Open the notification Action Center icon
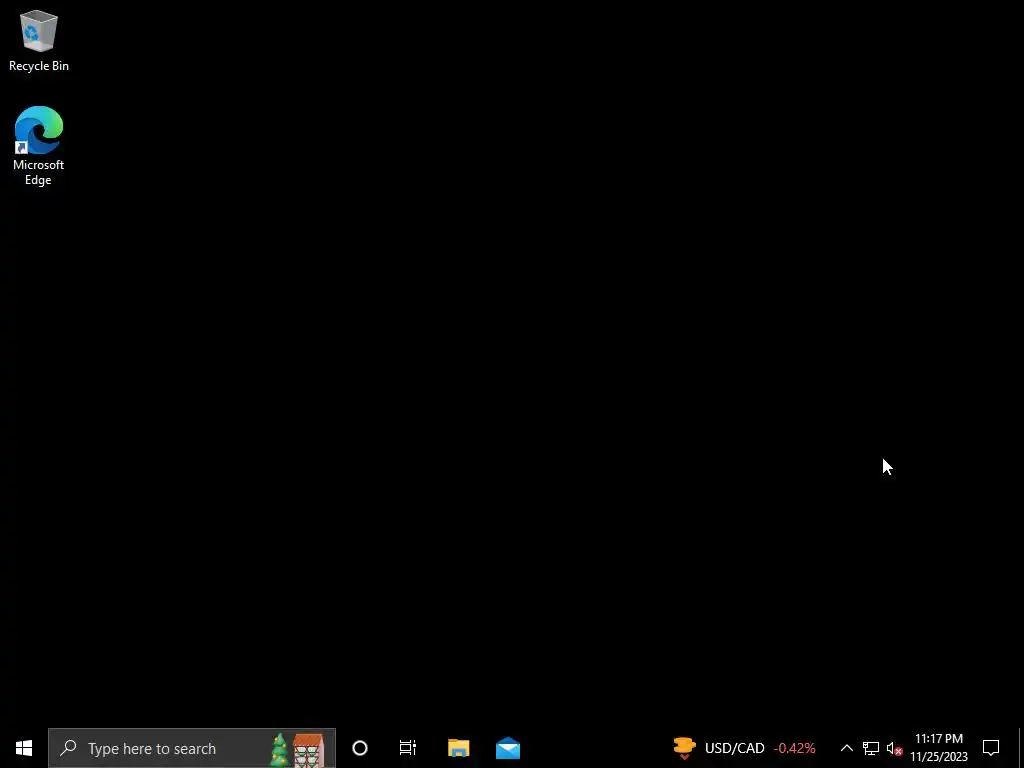The image size is (1024, 768). point(991,748)
